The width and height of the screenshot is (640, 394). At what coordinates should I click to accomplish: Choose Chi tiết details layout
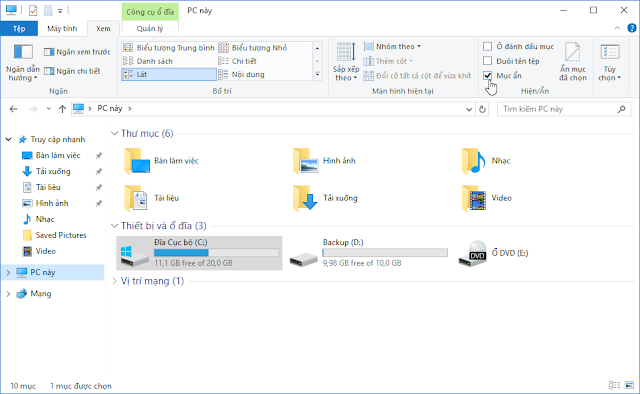(x=238, y=61)
